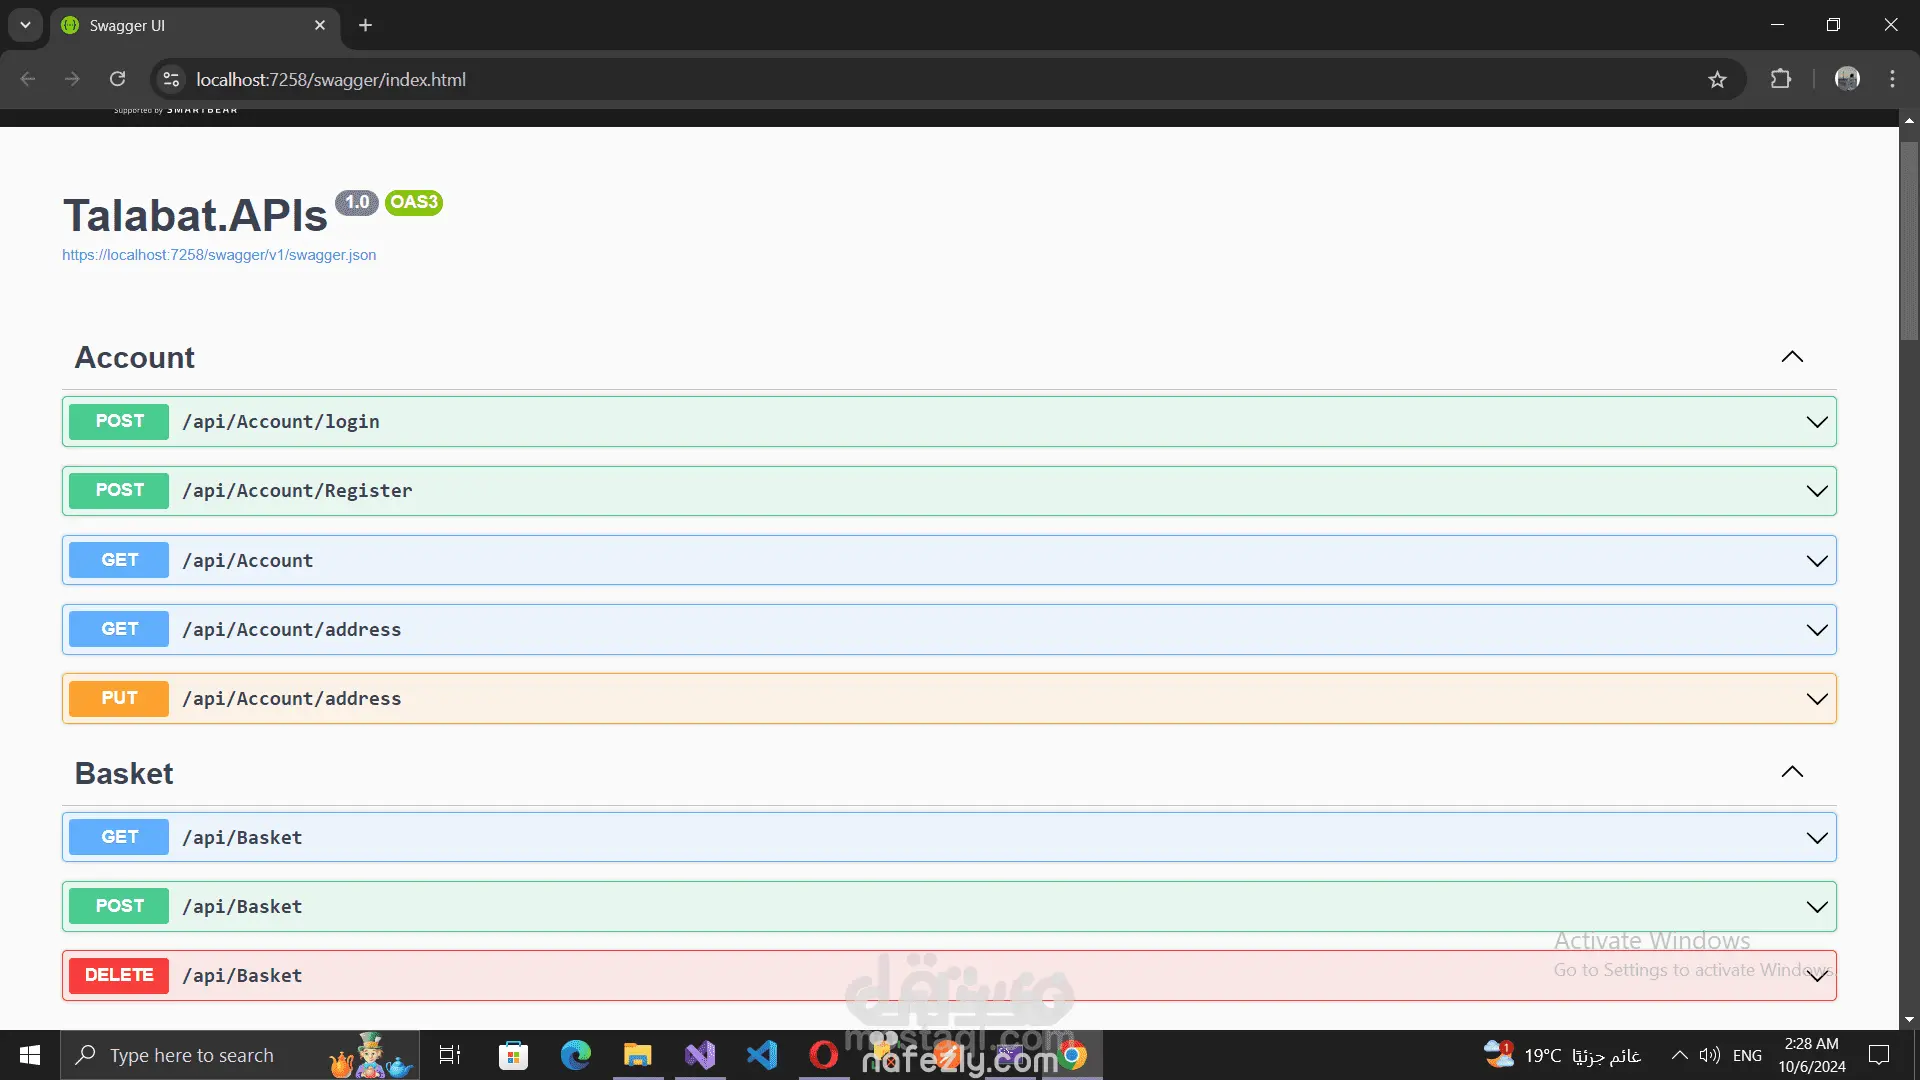Click the GET badge for /api/Account
Image resolution: width=1920 pixels, height=1080 pixels.
[119, 560]
